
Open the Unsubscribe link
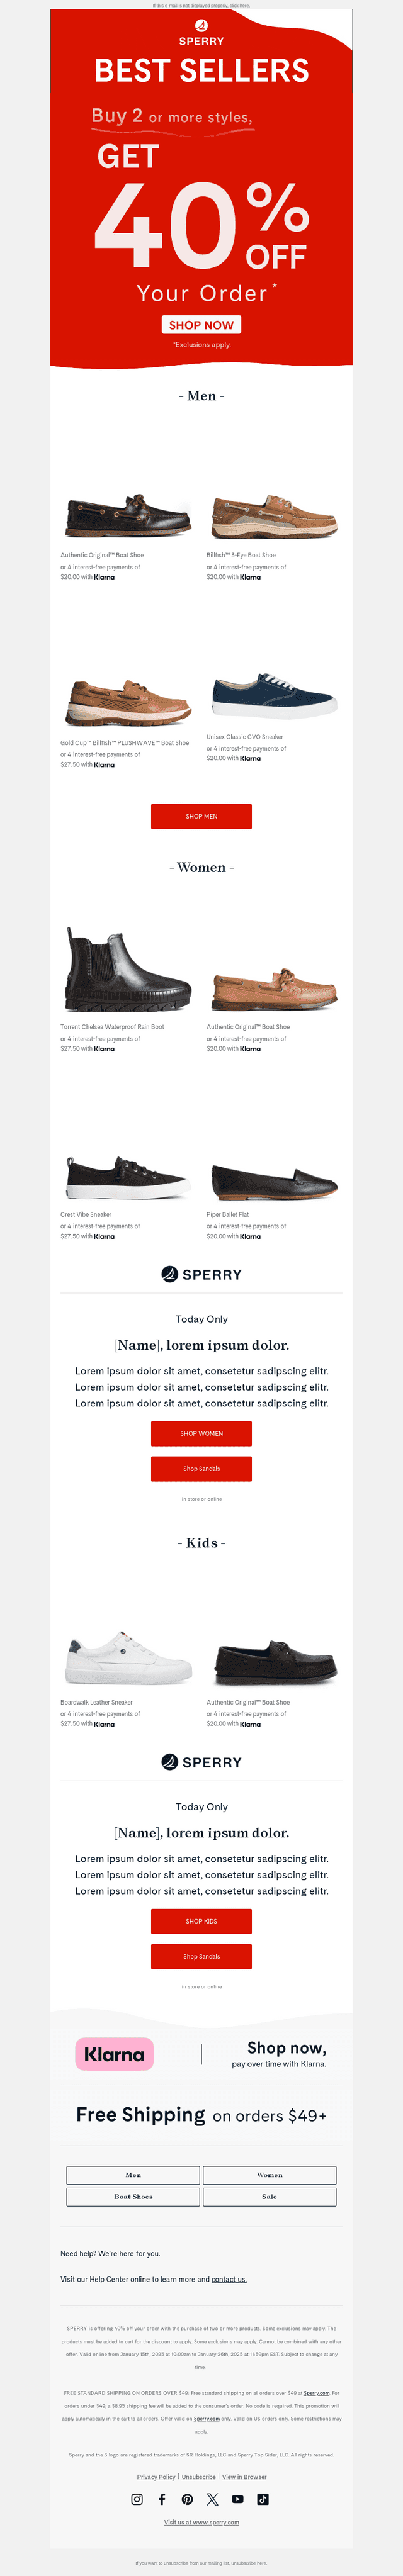click(x=198, y=2476)
